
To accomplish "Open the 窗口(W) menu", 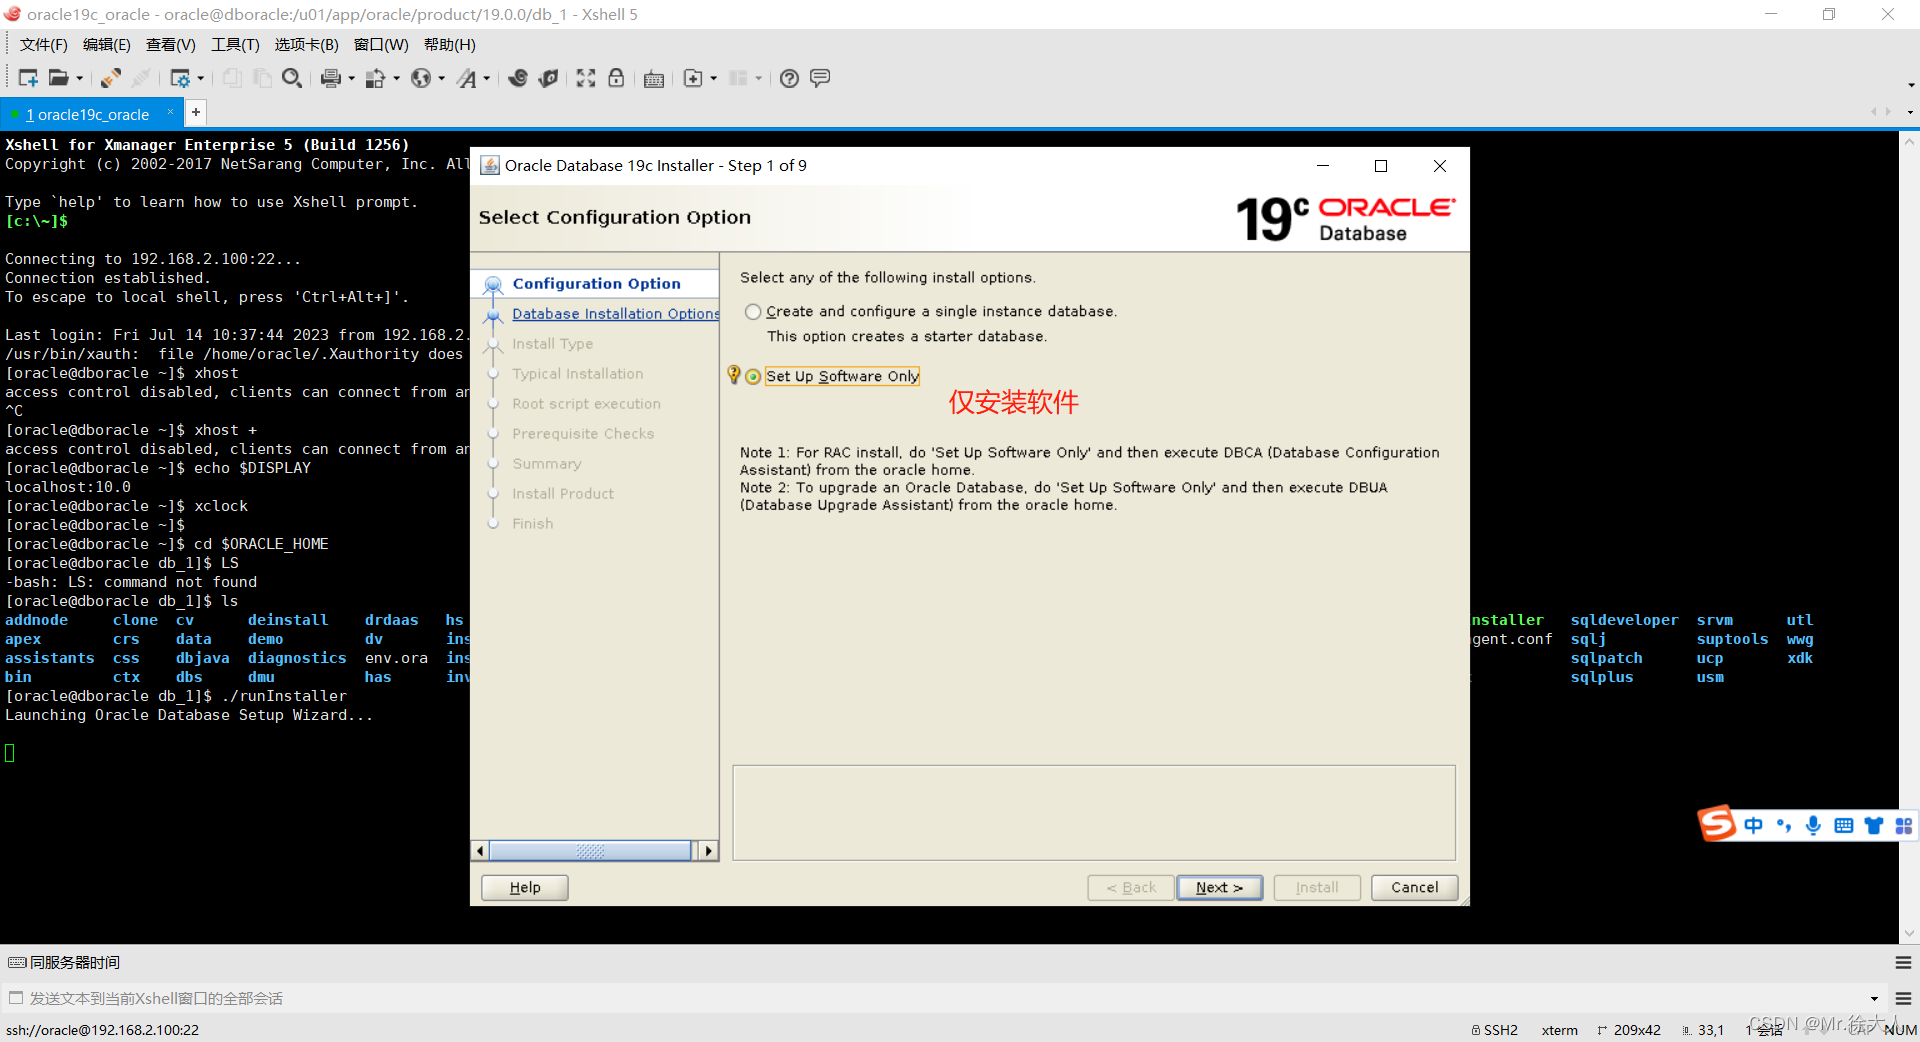I will 381,45.
